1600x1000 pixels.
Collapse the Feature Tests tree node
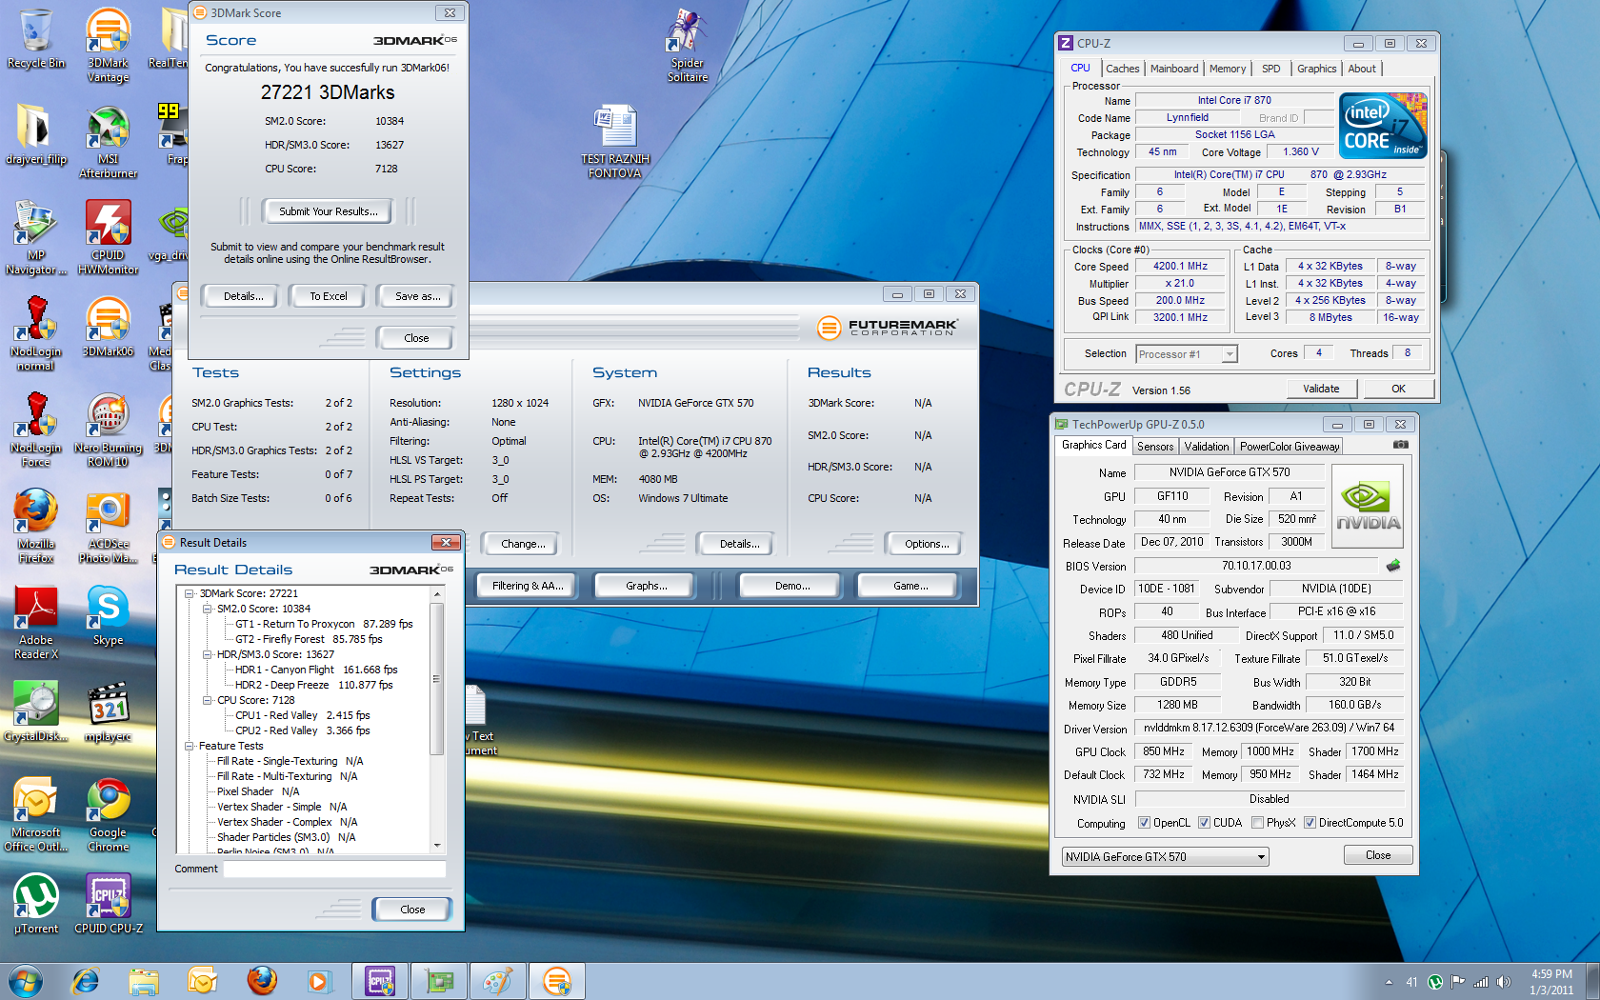pos(189,746)
